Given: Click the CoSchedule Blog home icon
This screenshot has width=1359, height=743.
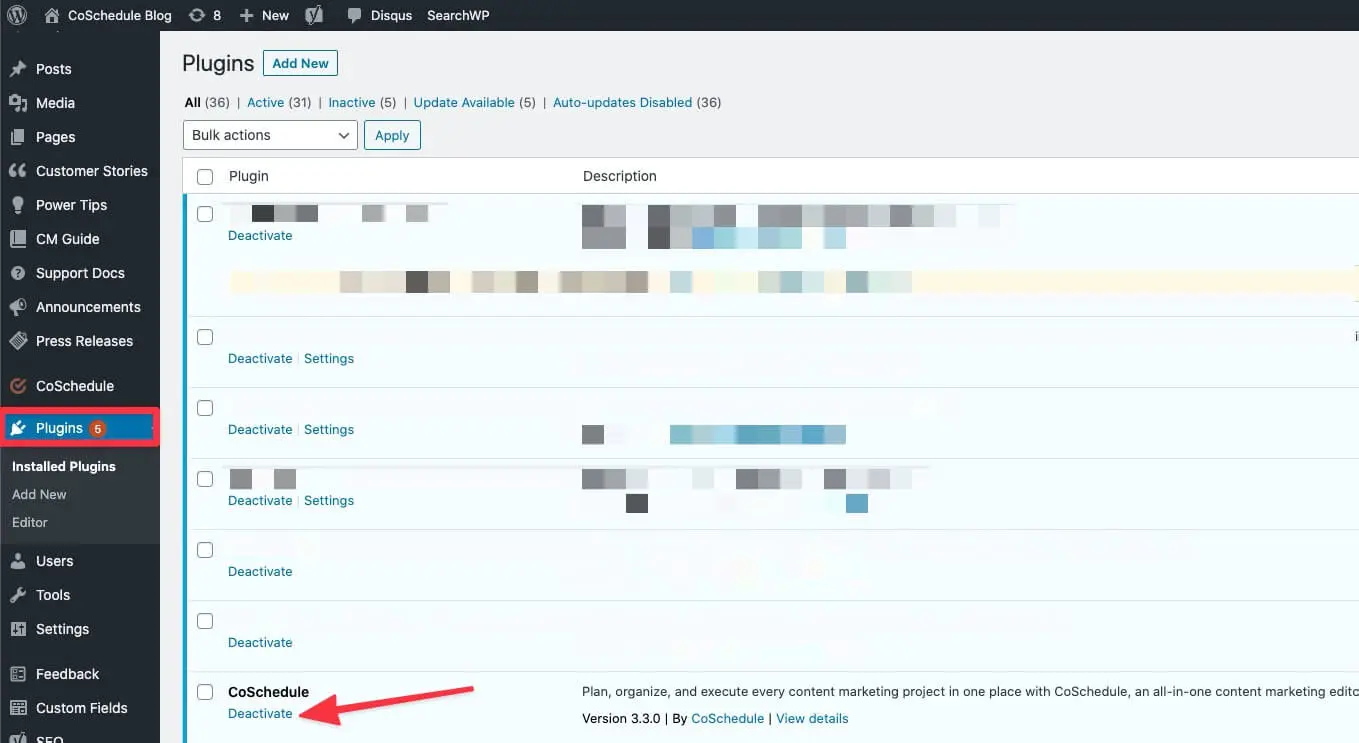Looking at the screenshot, I should [51, 15].
